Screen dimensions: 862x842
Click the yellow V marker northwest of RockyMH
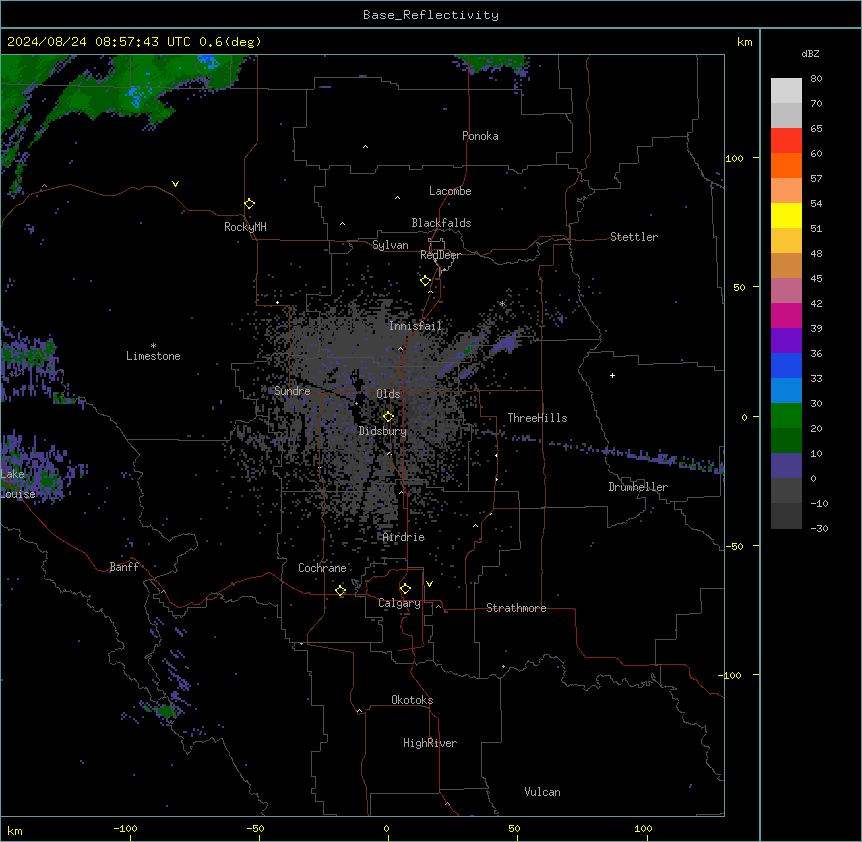(175, 184)
